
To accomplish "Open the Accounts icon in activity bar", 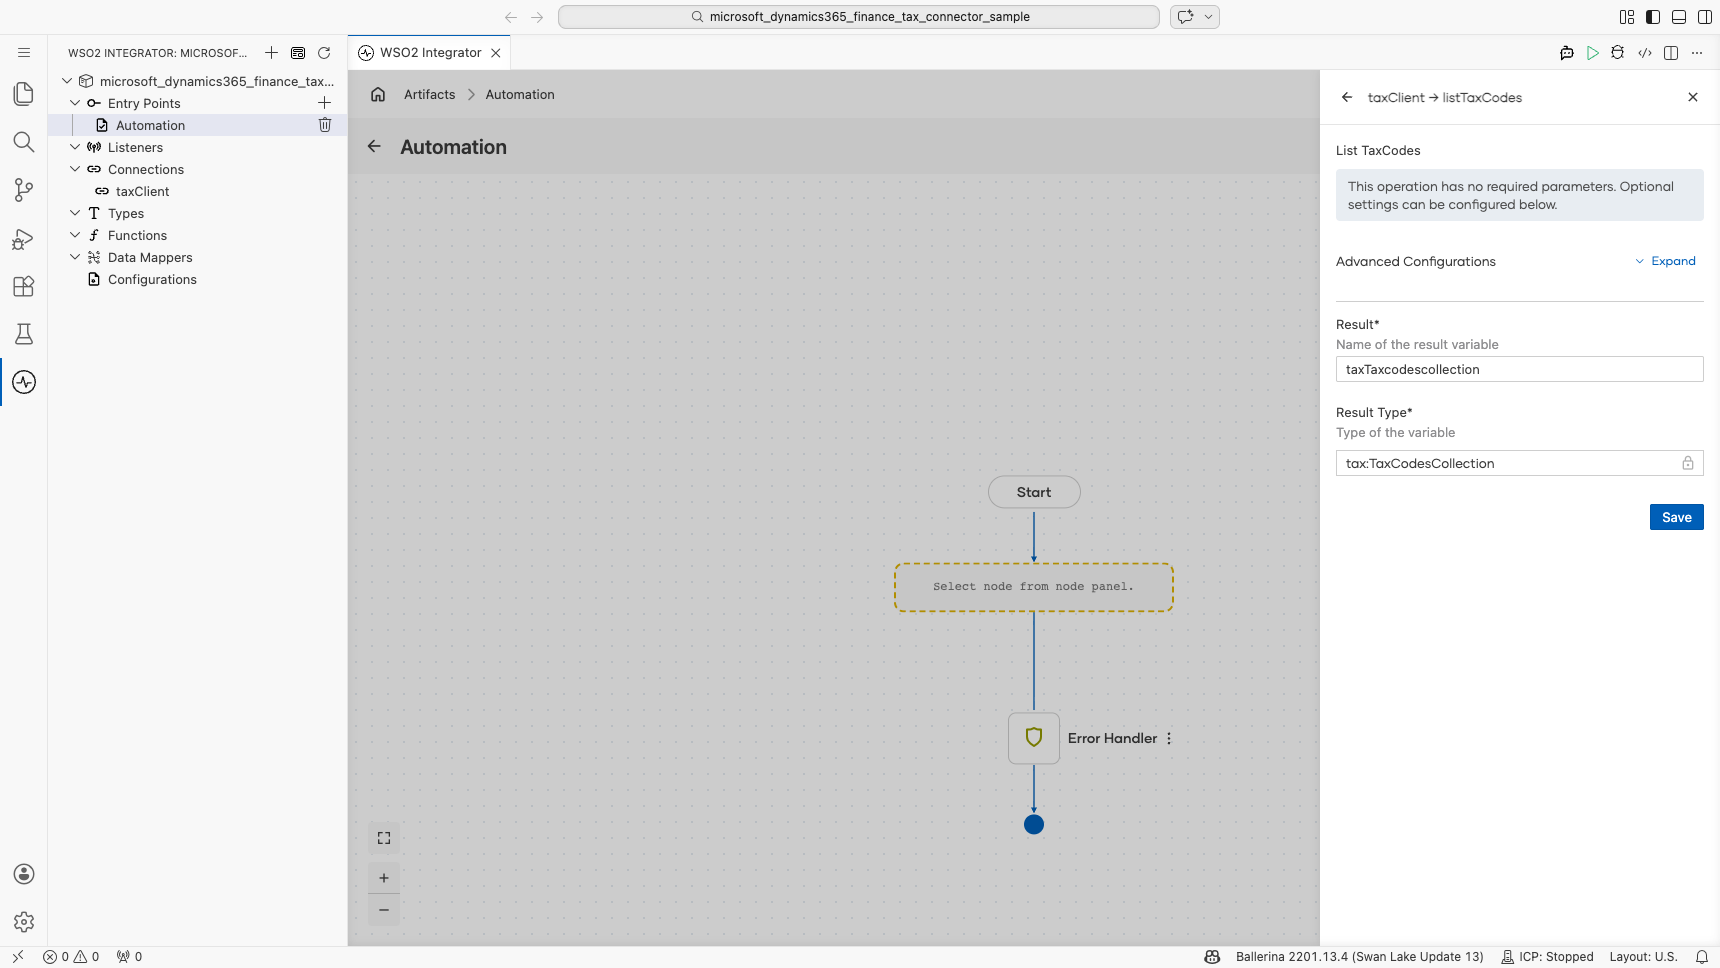I will pos(24,874).
